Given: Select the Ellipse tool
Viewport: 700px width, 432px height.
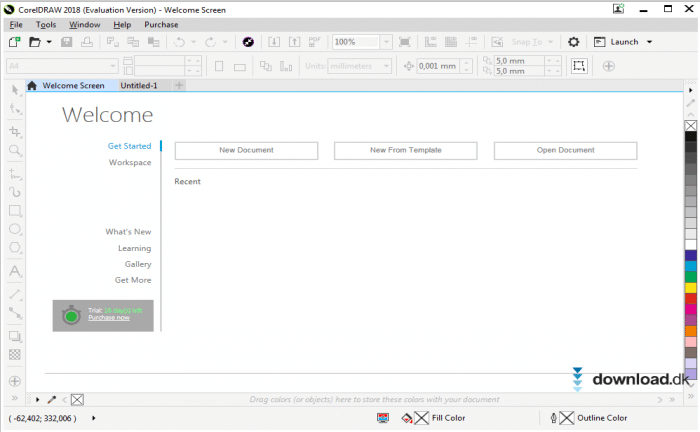Looking at the screenshot, I should click(15, 229).
